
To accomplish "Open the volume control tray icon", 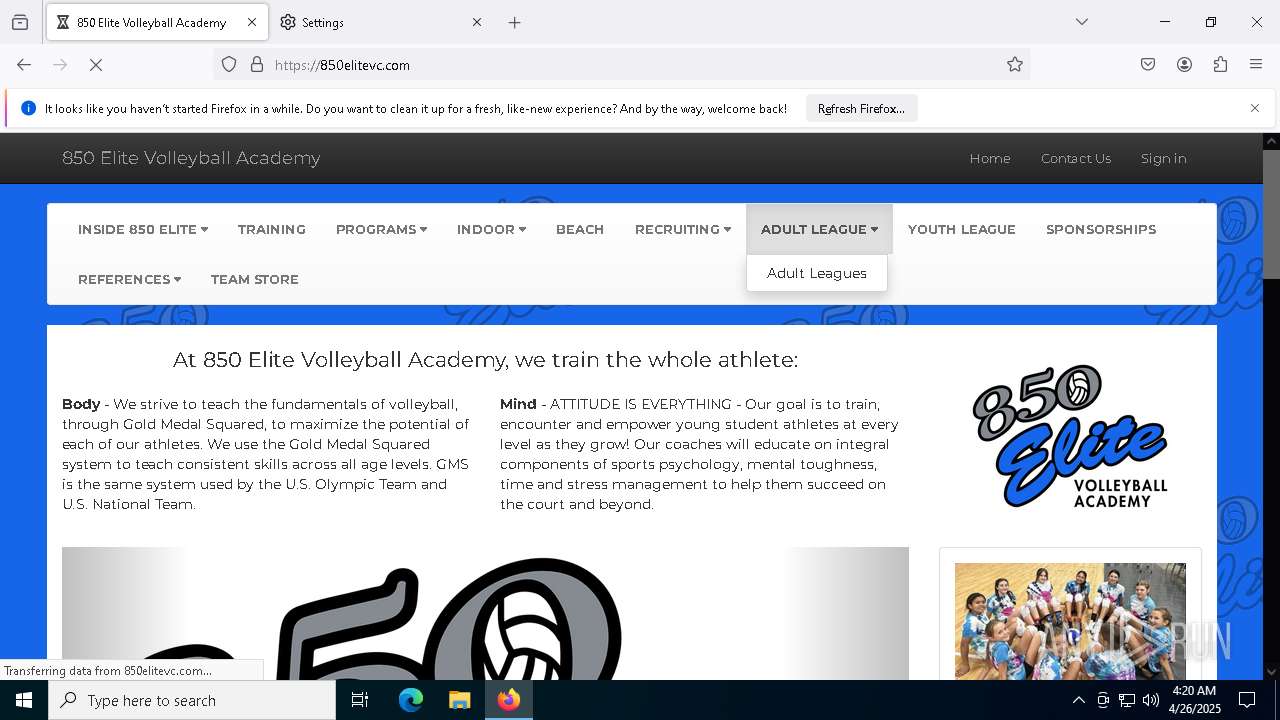I will [1151, 700].
